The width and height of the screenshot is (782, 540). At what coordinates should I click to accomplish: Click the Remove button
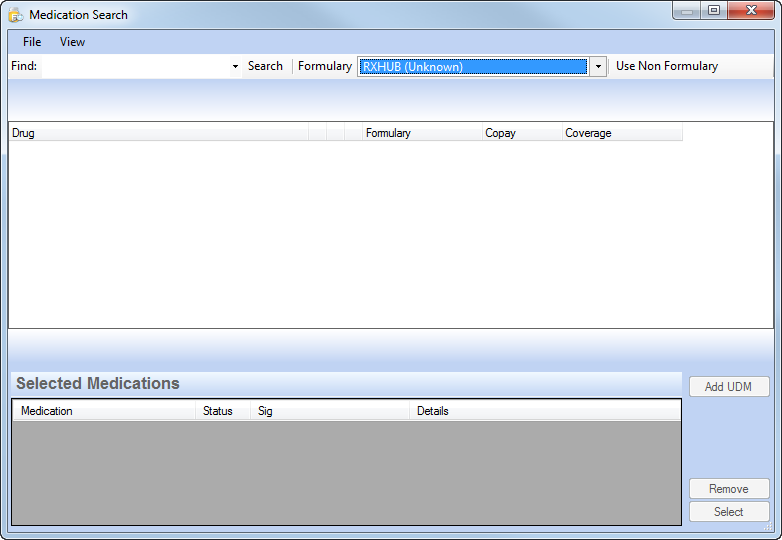pos(729,489)
